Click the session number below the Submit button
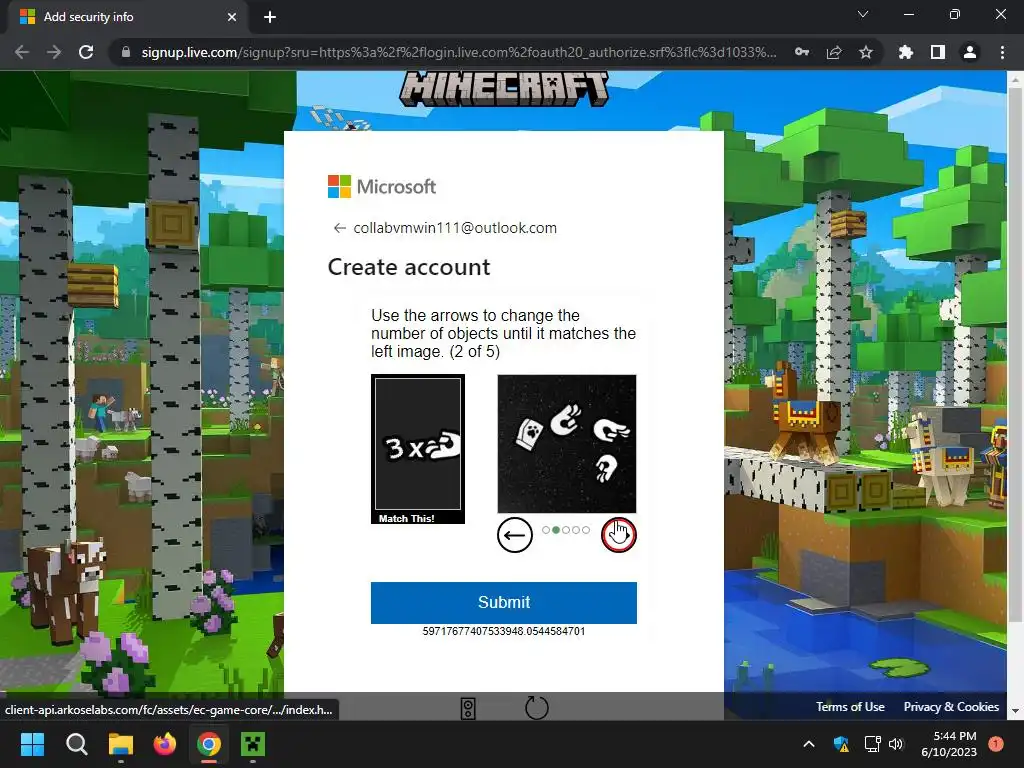The image size is (1024, 768). click(x=504, y=632)
